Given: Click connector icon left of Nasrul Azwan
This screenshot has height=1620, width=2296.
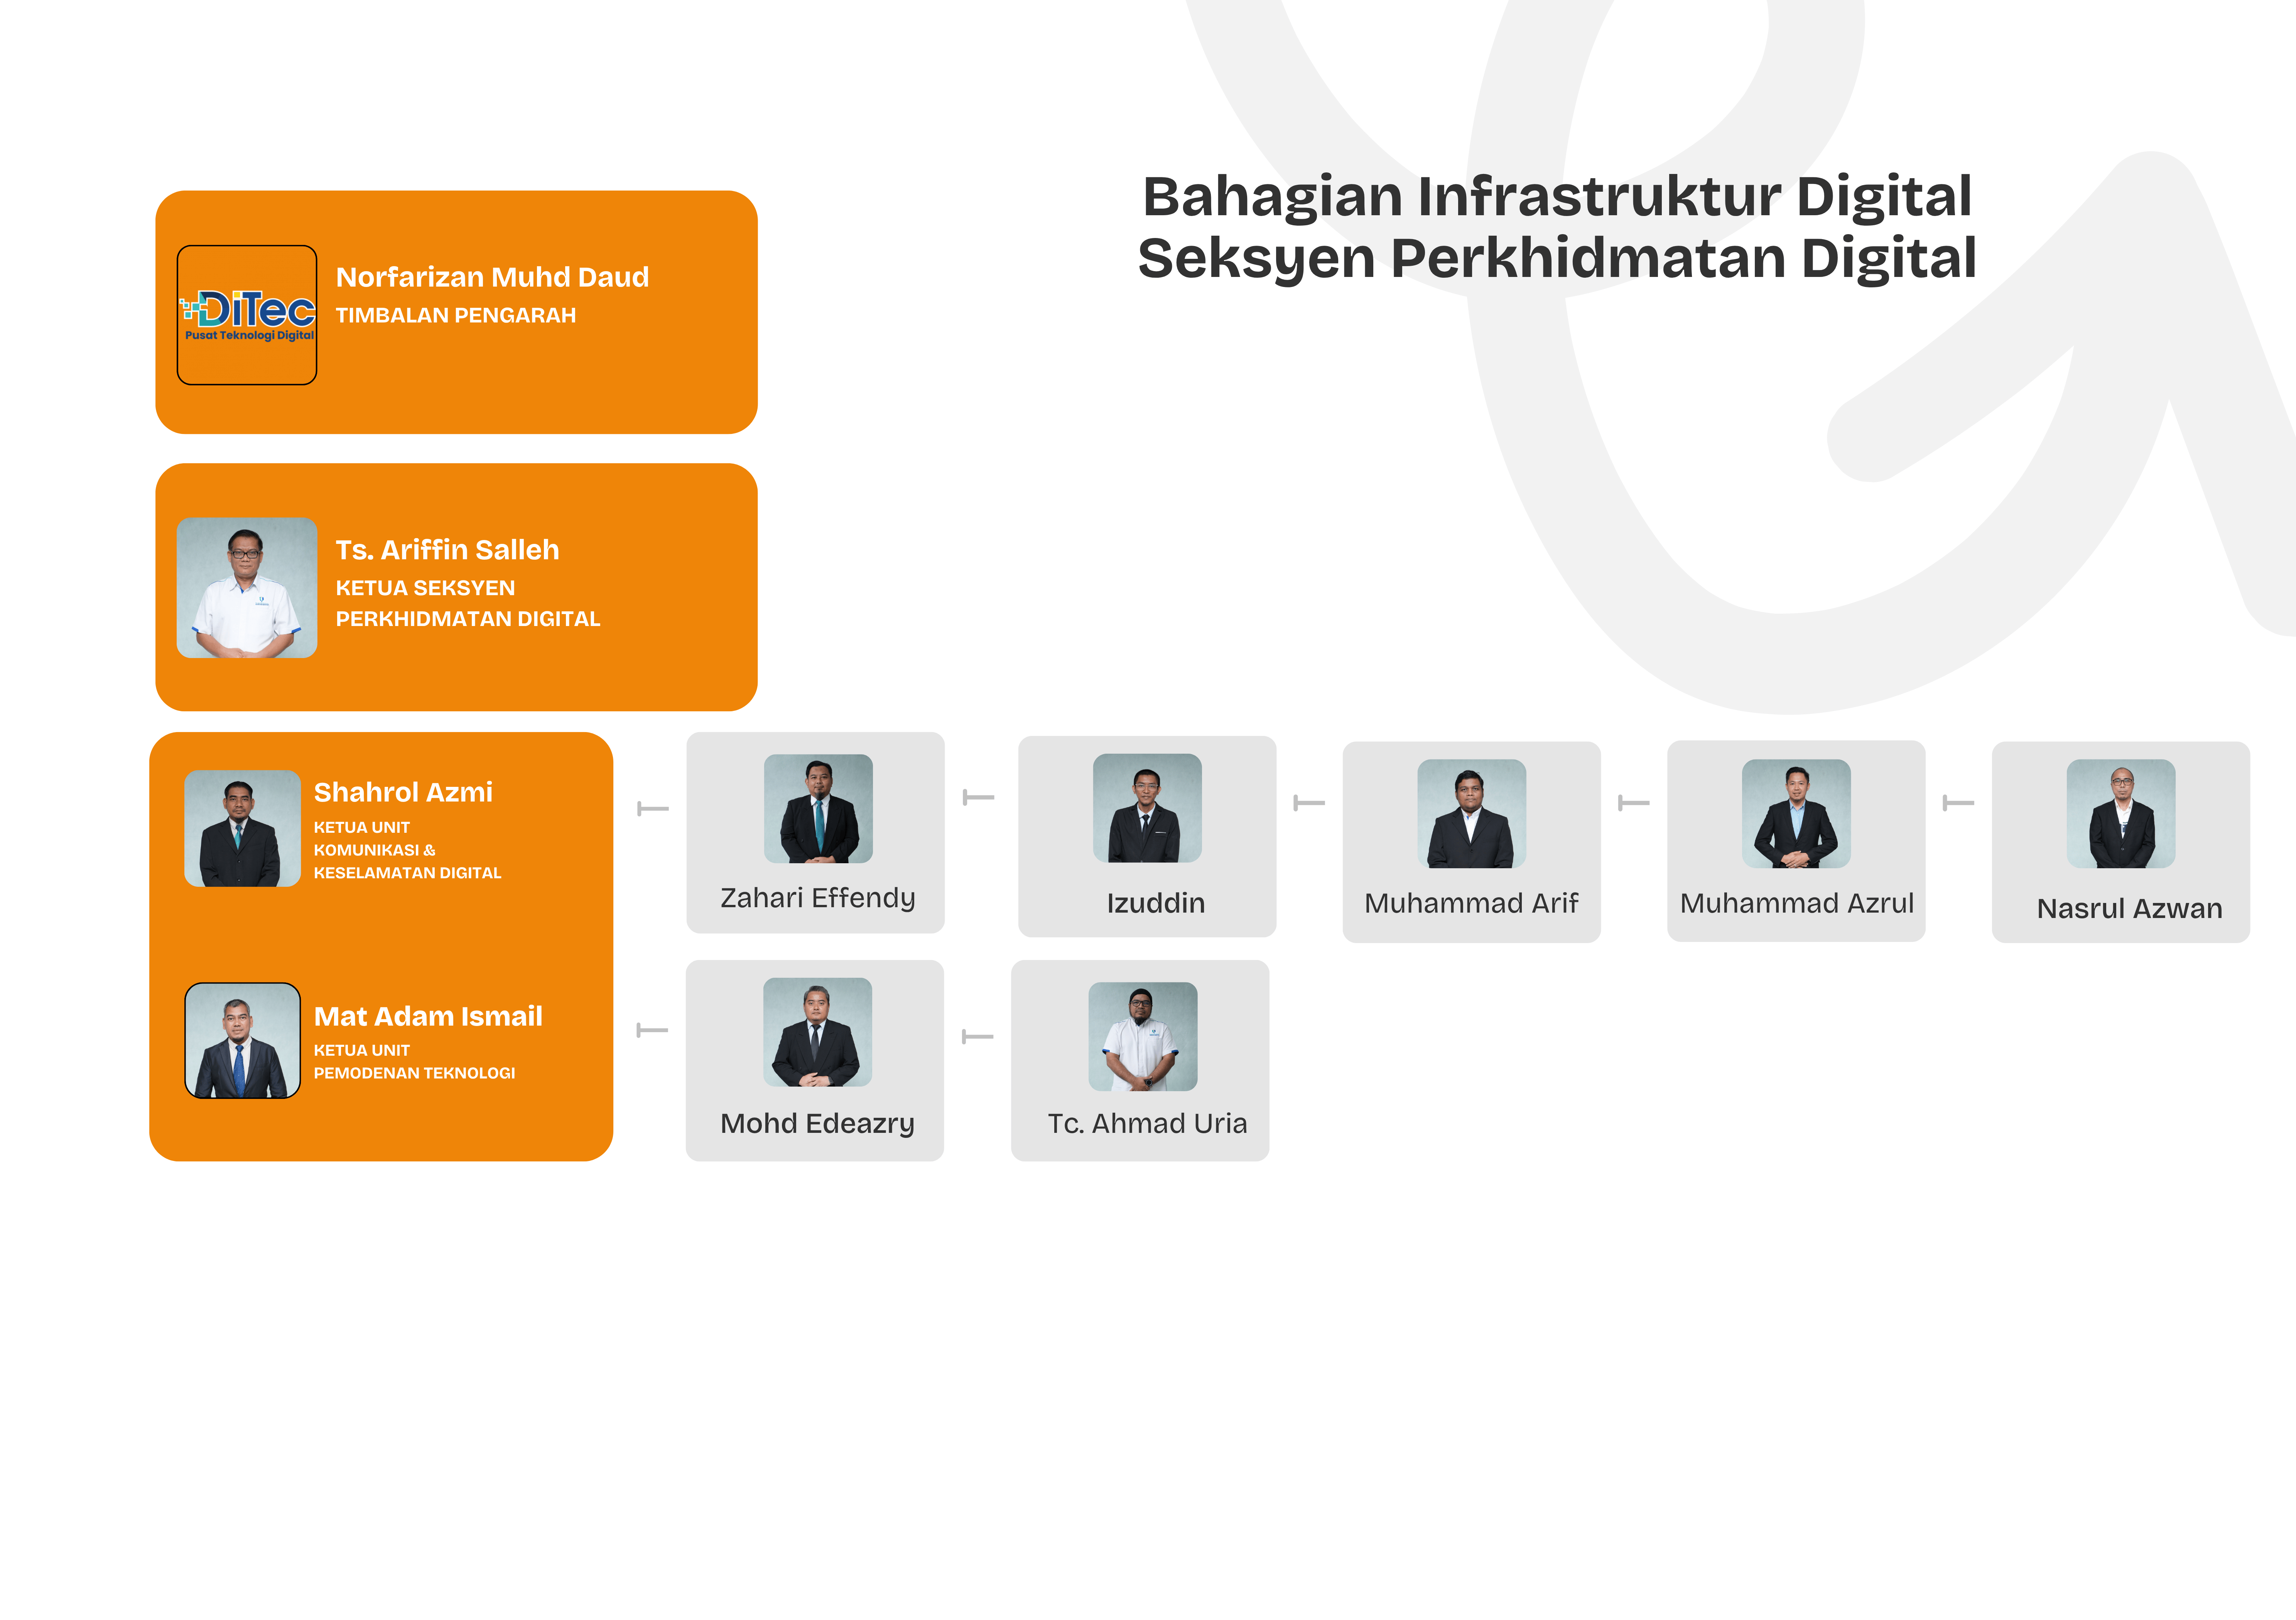Looking at the screenshot, I should coord(1958,803).
